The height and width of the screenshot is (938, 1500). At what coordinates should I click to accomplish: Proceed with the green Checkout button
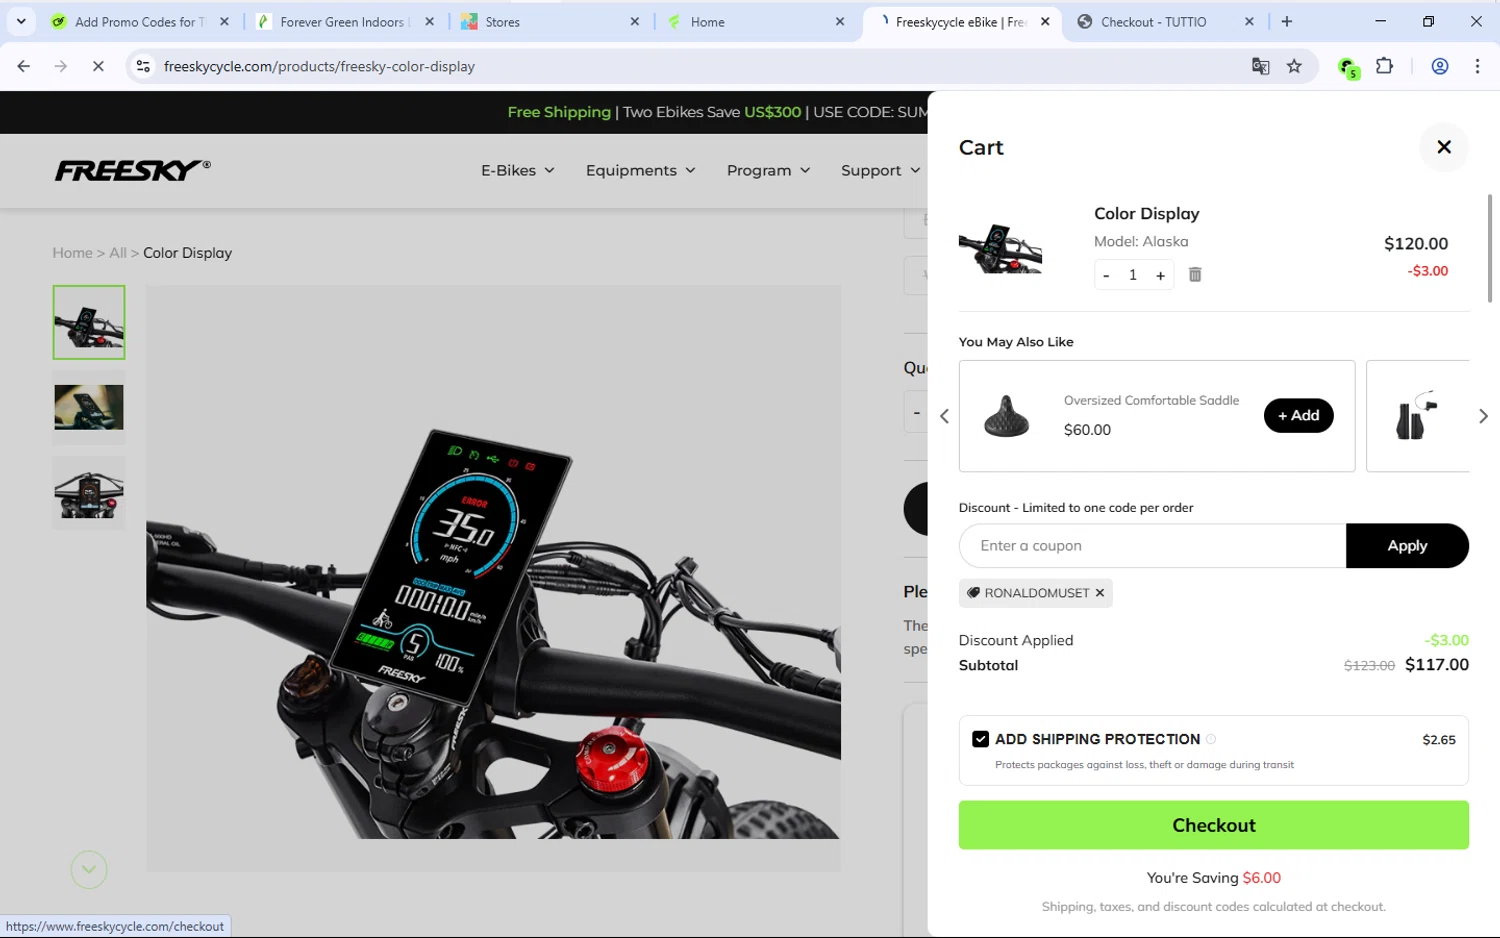[x=1213, y=825]
